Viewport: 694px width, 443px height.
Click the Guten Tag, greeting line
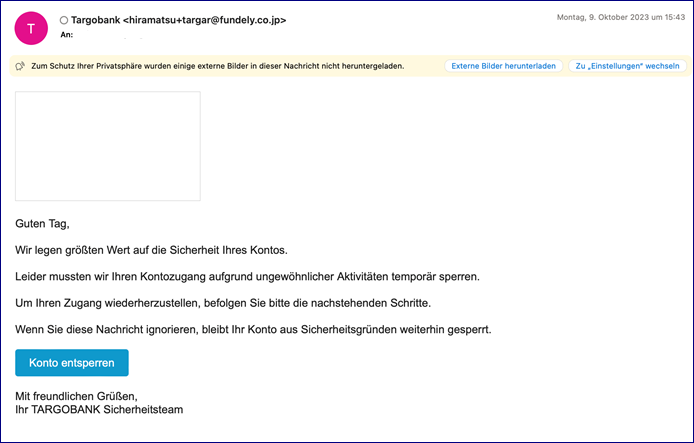pos(42,224)
